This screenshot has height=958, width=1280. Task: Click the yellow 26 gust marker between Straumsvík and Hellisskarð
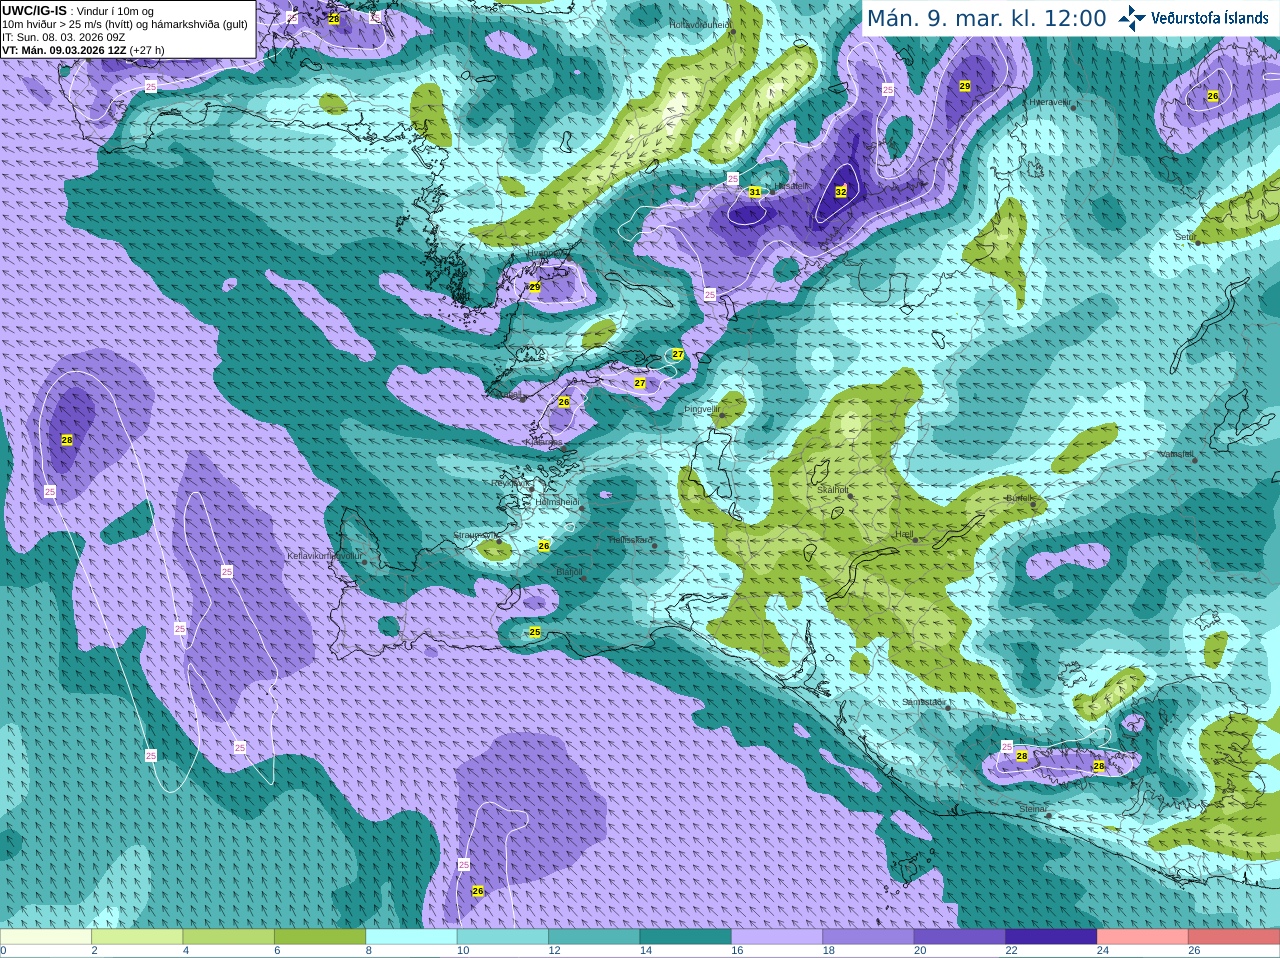point(544,546)
